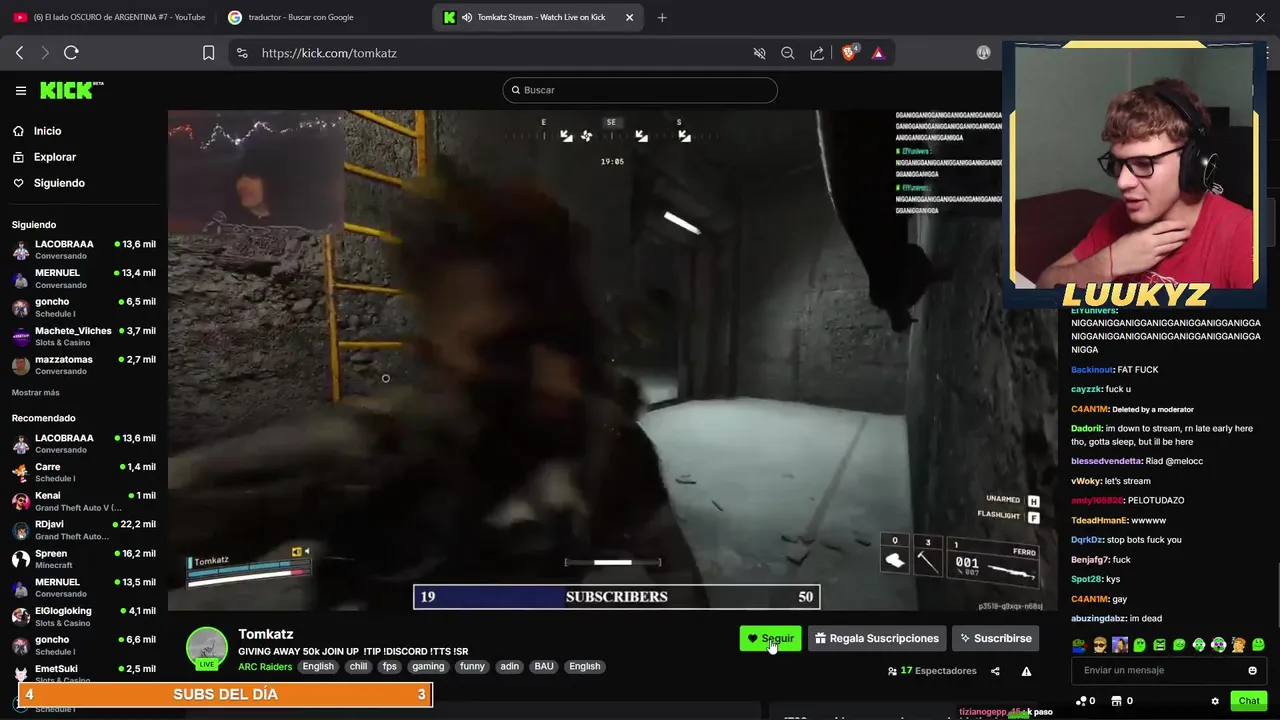Open the emoji picker smiley in chat input

pos(1252,670)
